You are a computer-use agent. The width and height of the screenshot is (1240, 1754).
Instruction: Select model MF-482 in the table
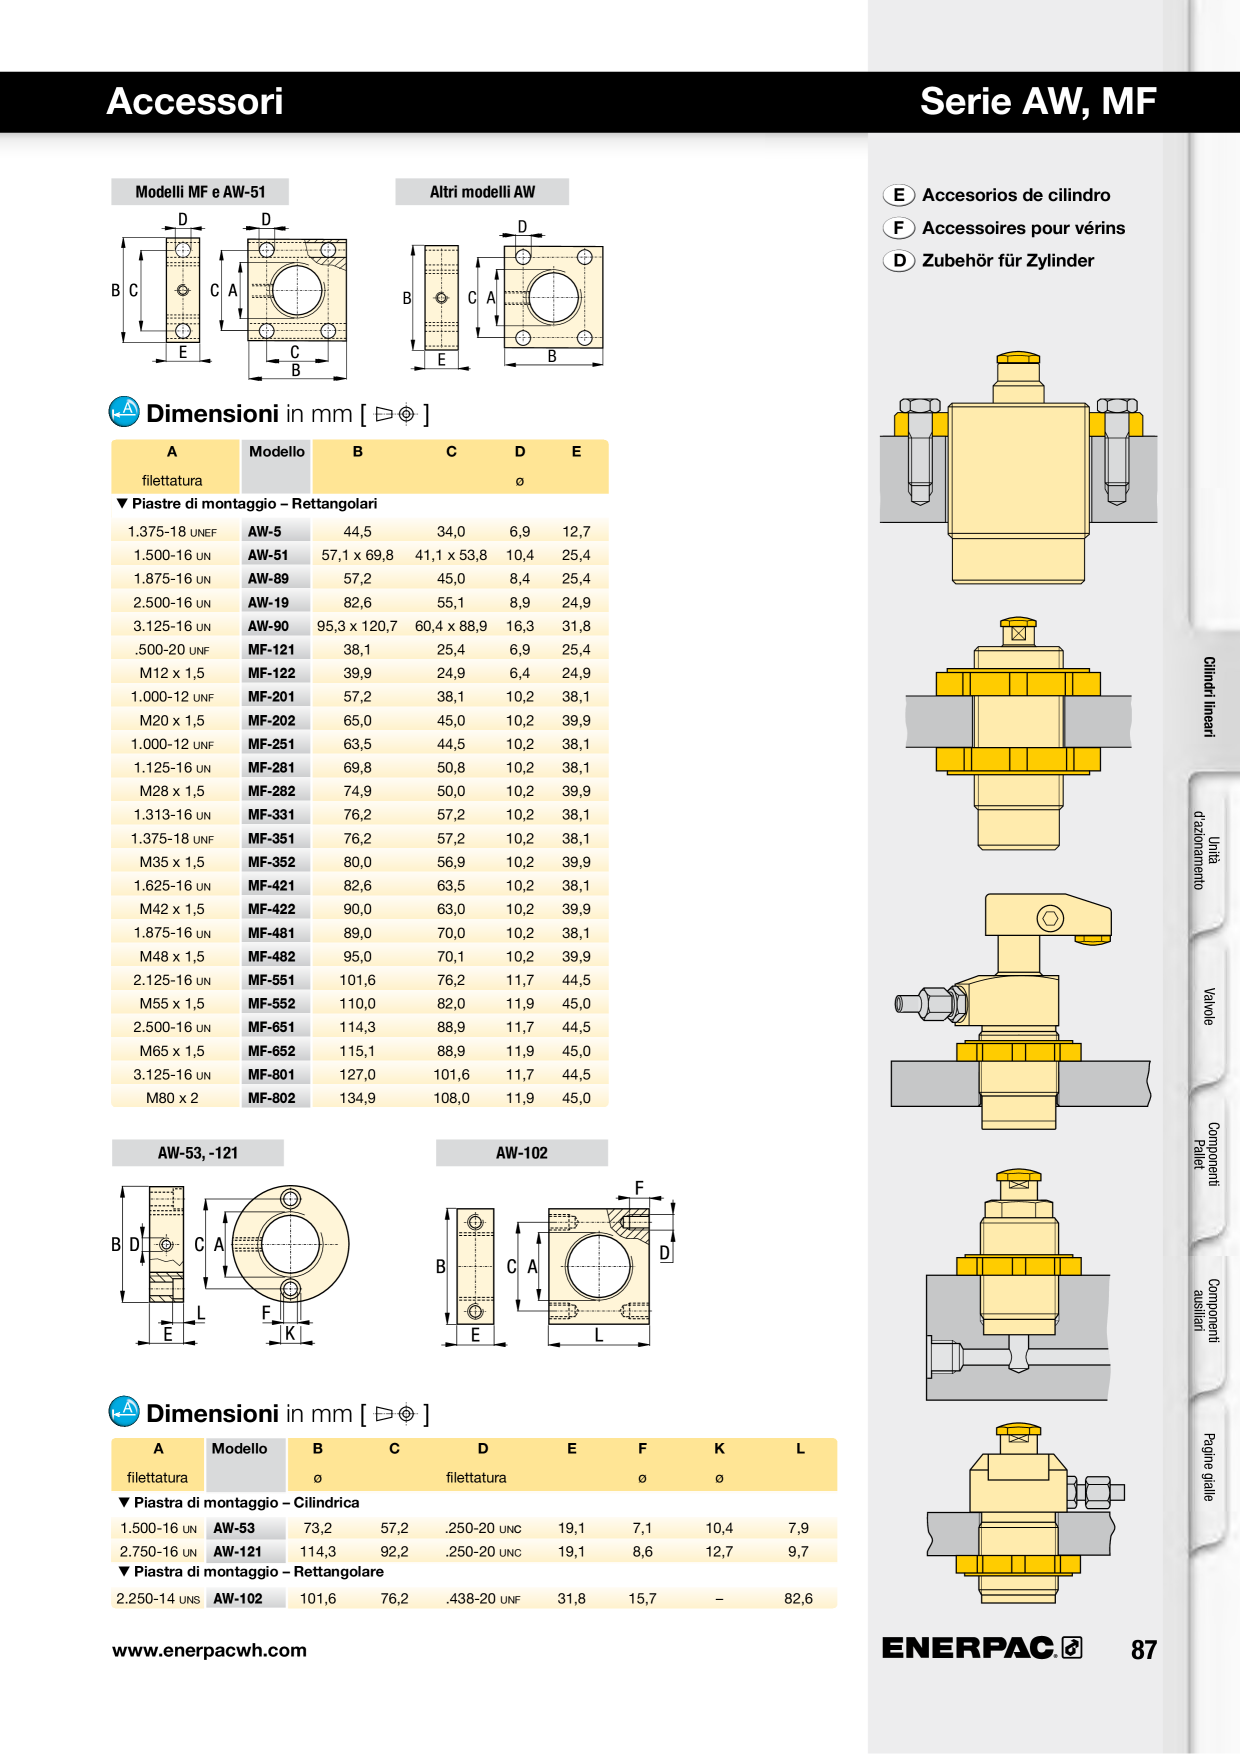(x=276, y=957)
